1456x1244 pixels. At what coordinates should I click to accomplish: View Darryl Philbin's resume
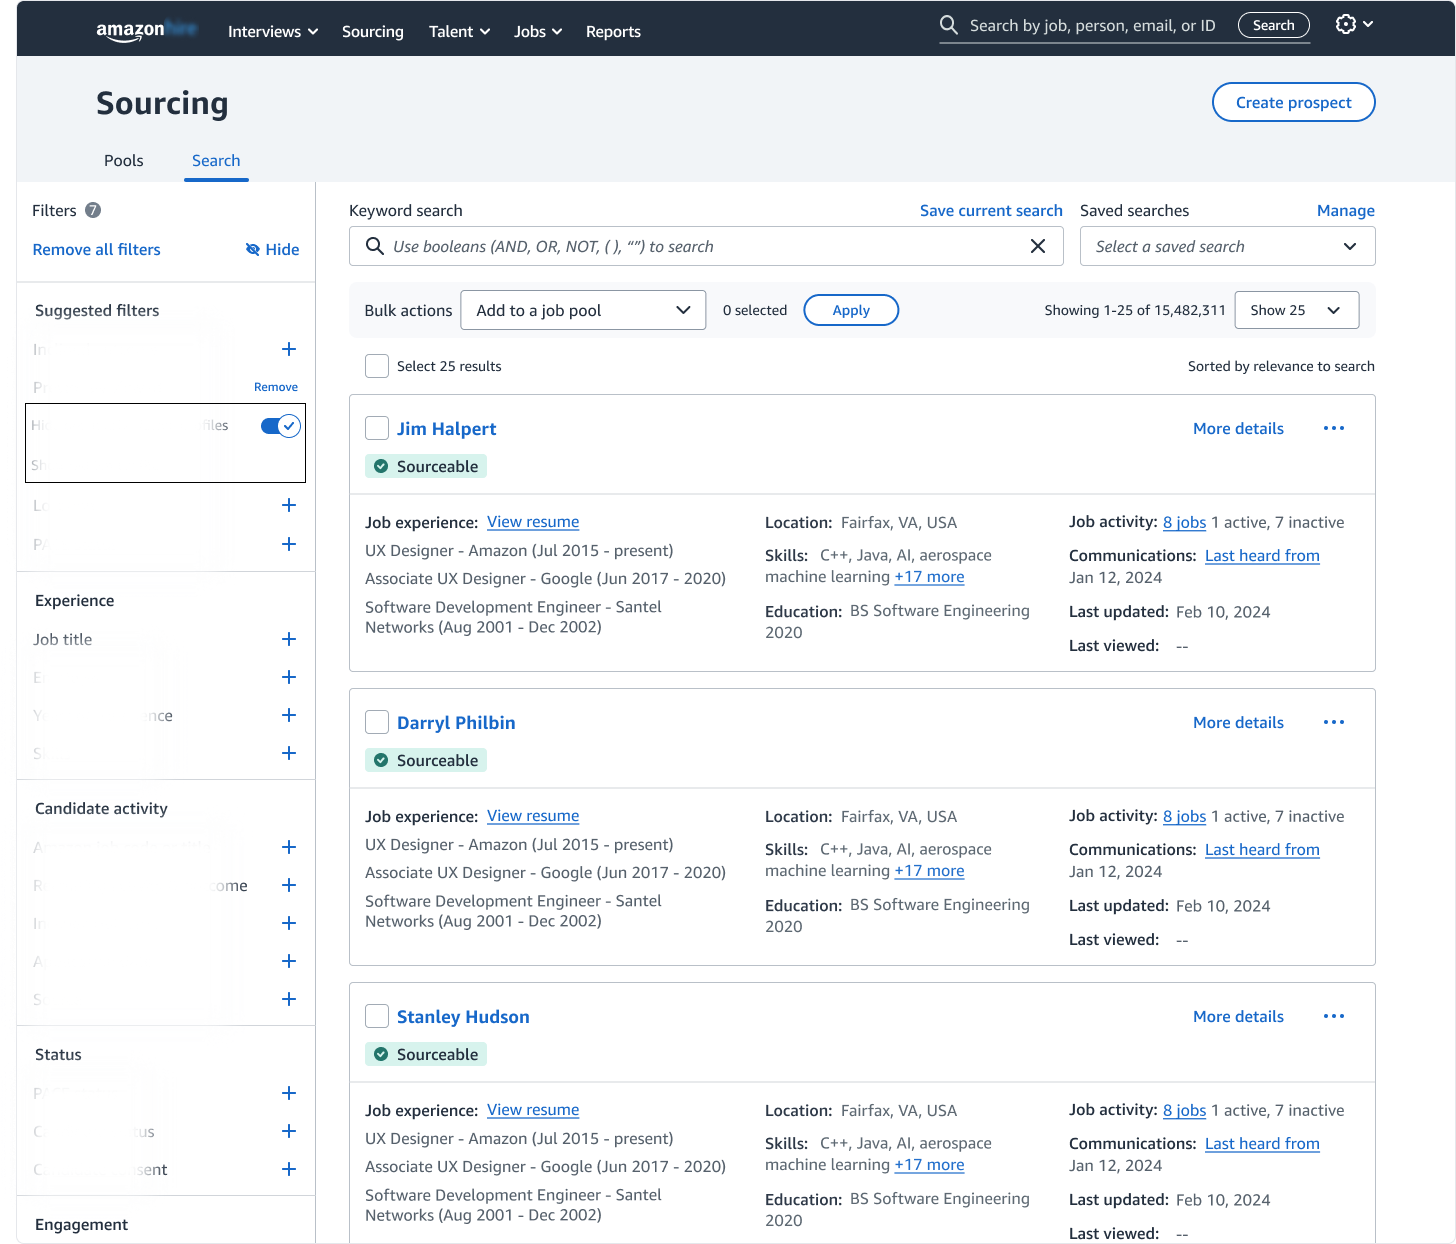point(533,816)
